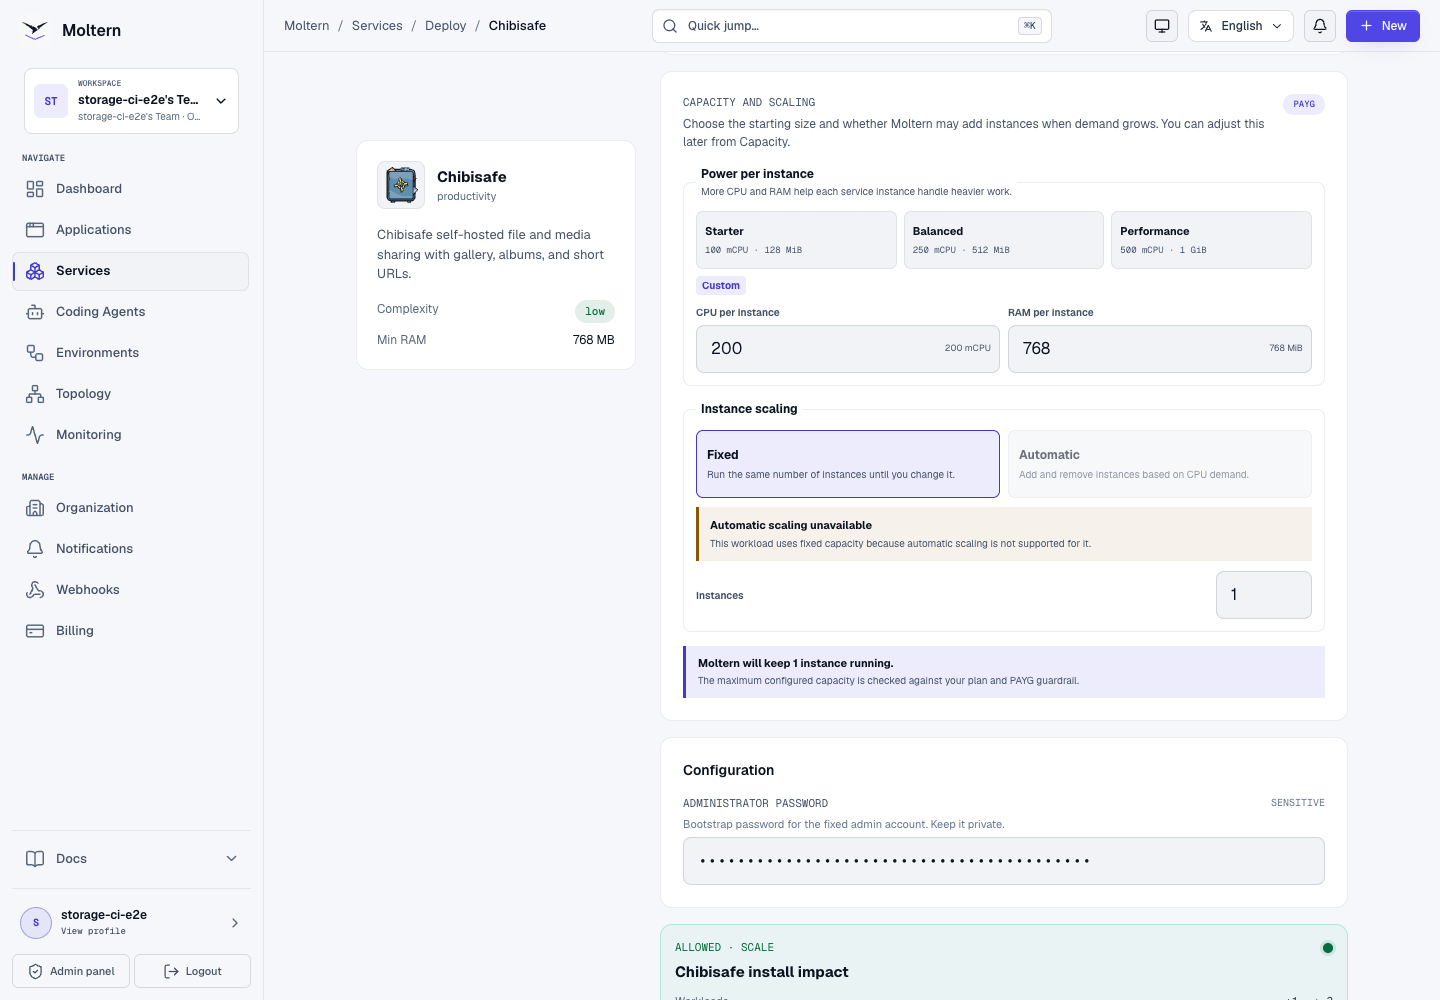Image resolution: width=1440 pixels, height=1000 pixels.
Task: Go to the Billing page
Action: pos(131,631)
